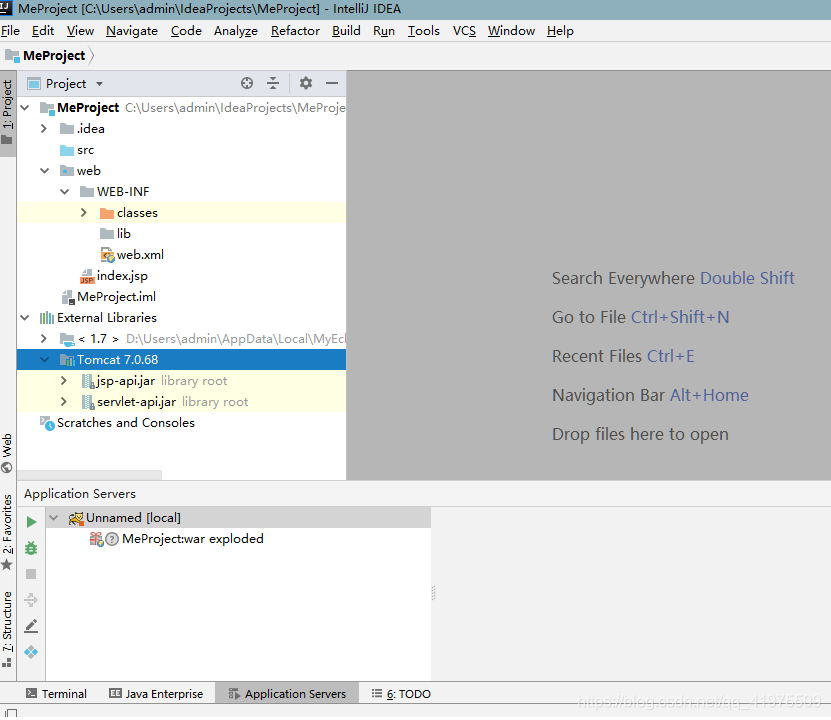
Task: Click the index.jsp JSP file icon
Action: pos(87,276)
